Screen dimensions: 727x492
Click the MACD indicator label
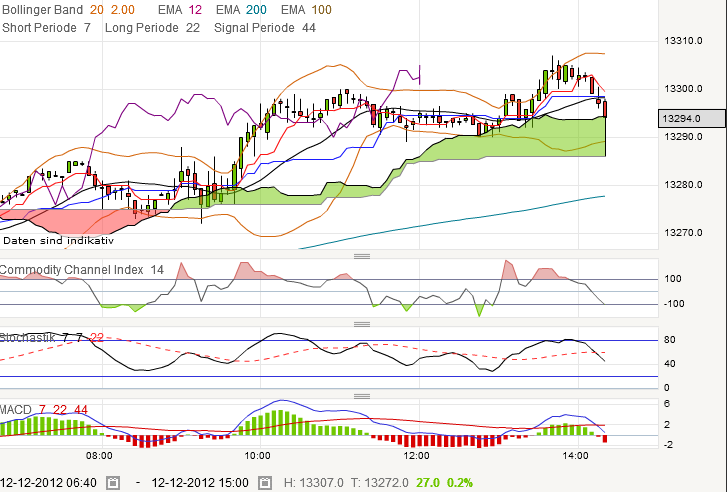click(16, 410)
